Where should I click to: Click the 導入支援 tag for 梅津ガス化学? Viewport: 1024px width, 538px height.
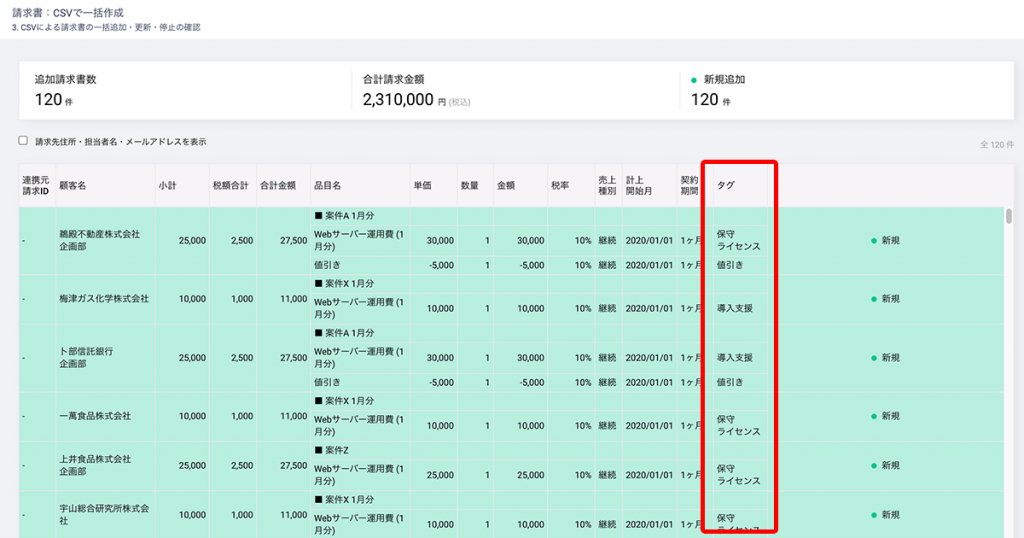click(x=735, y=308)
